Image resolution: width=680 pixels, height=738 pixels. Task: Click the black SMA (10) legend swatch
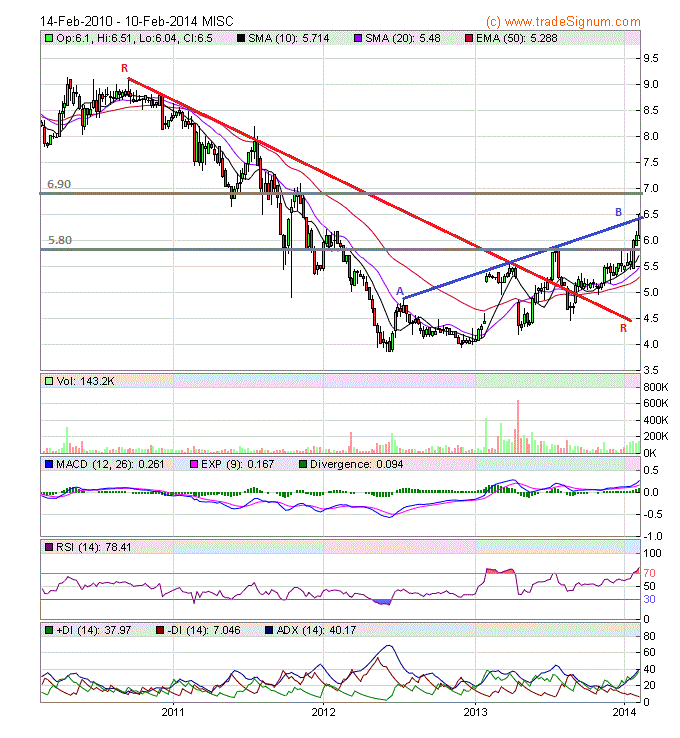[x=240, y=38]
